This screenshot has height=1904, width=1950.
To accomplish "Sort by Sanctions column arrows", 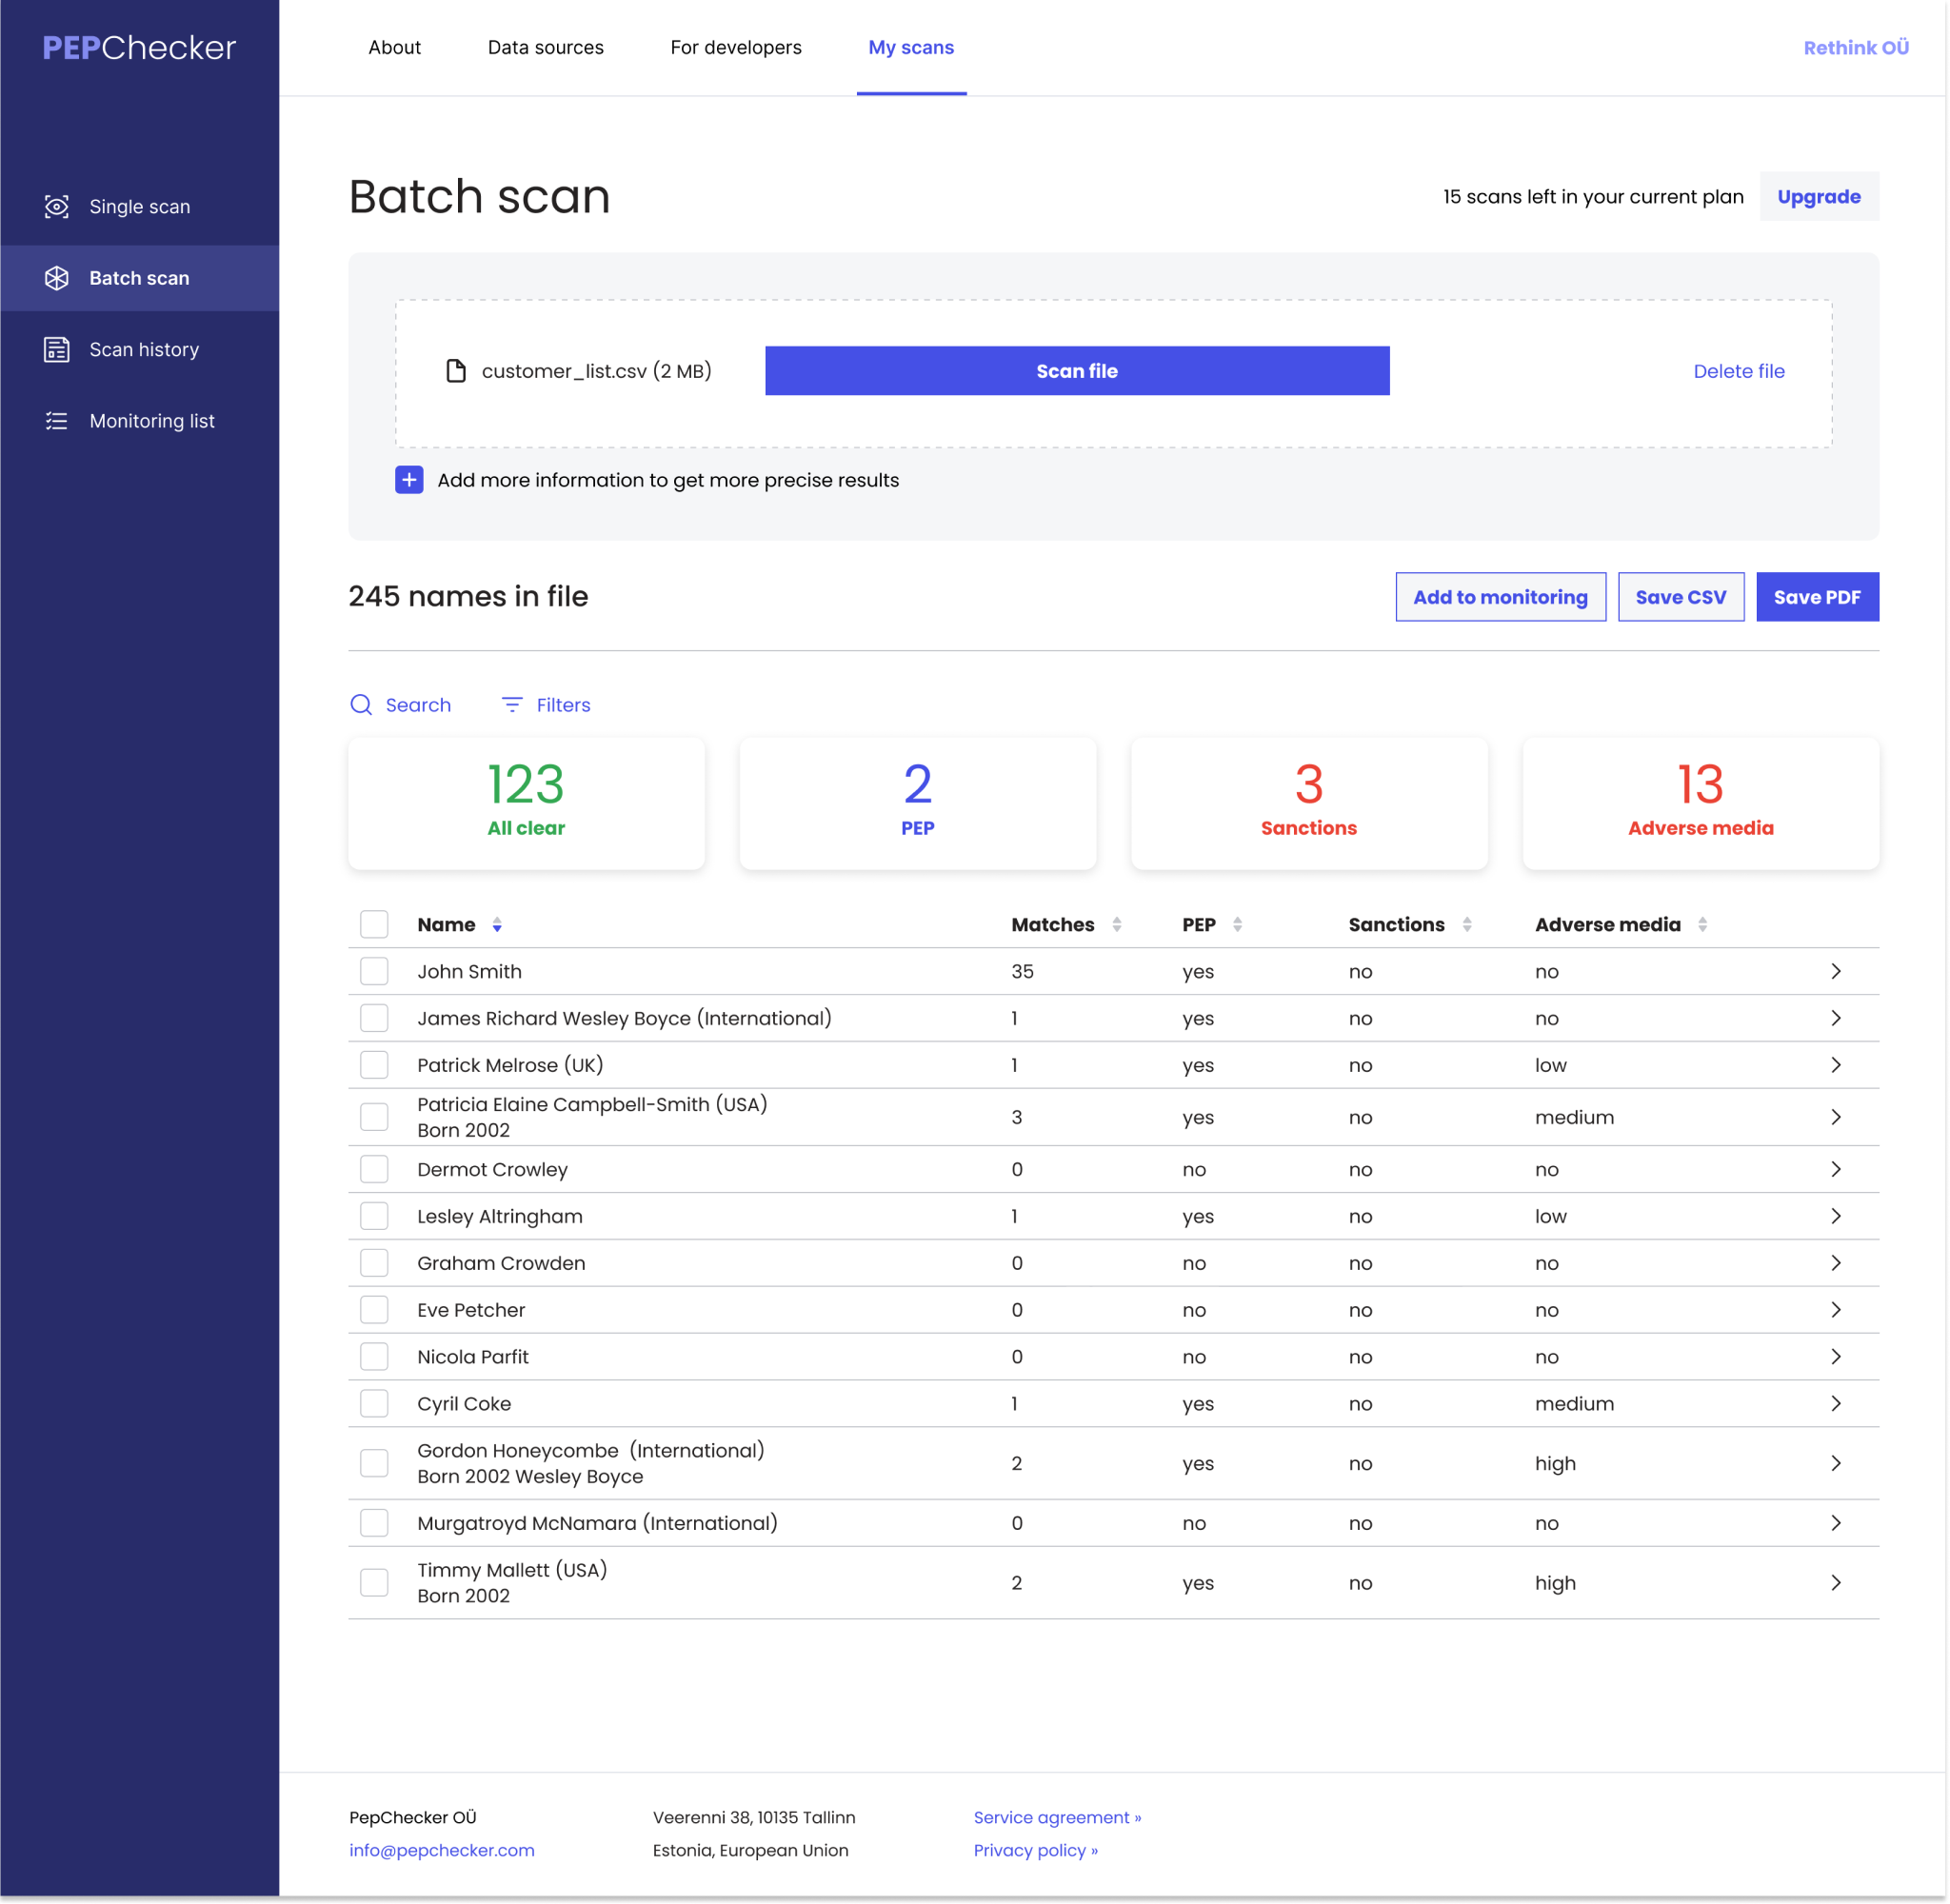I will [1467, 925].
